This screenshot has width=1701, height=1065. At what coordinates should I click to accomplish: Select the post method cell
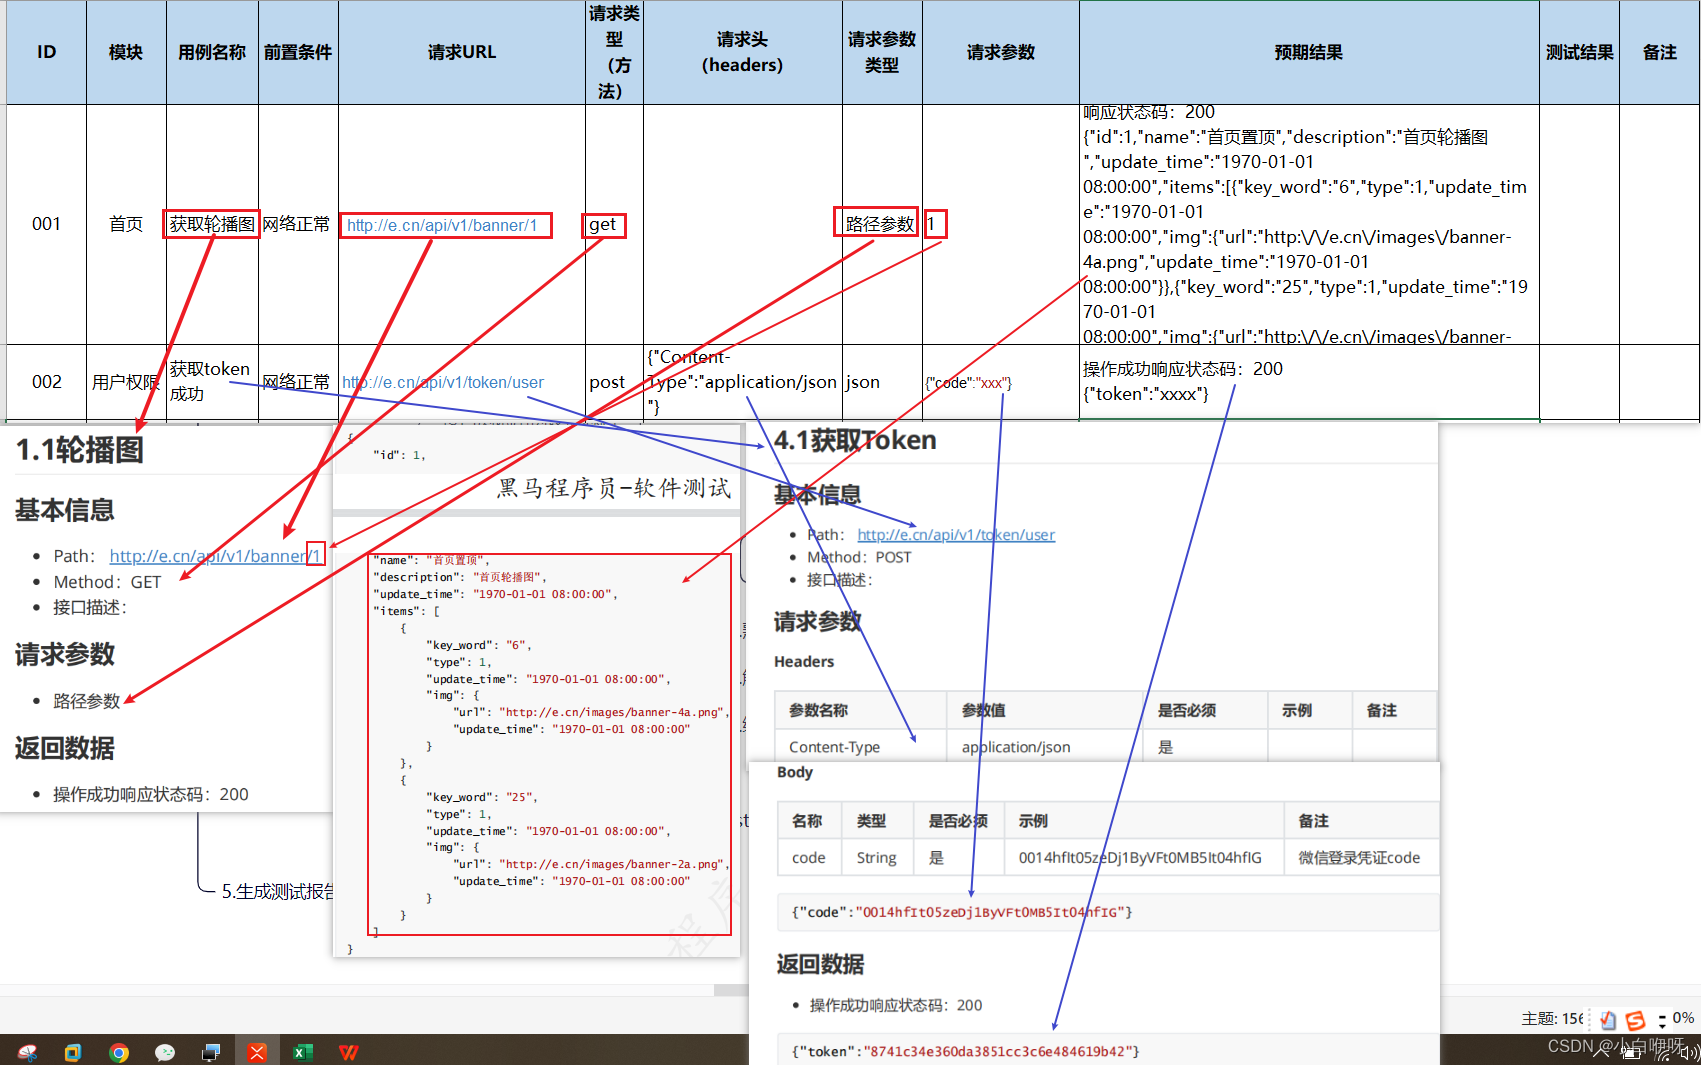tap(614, 382)
